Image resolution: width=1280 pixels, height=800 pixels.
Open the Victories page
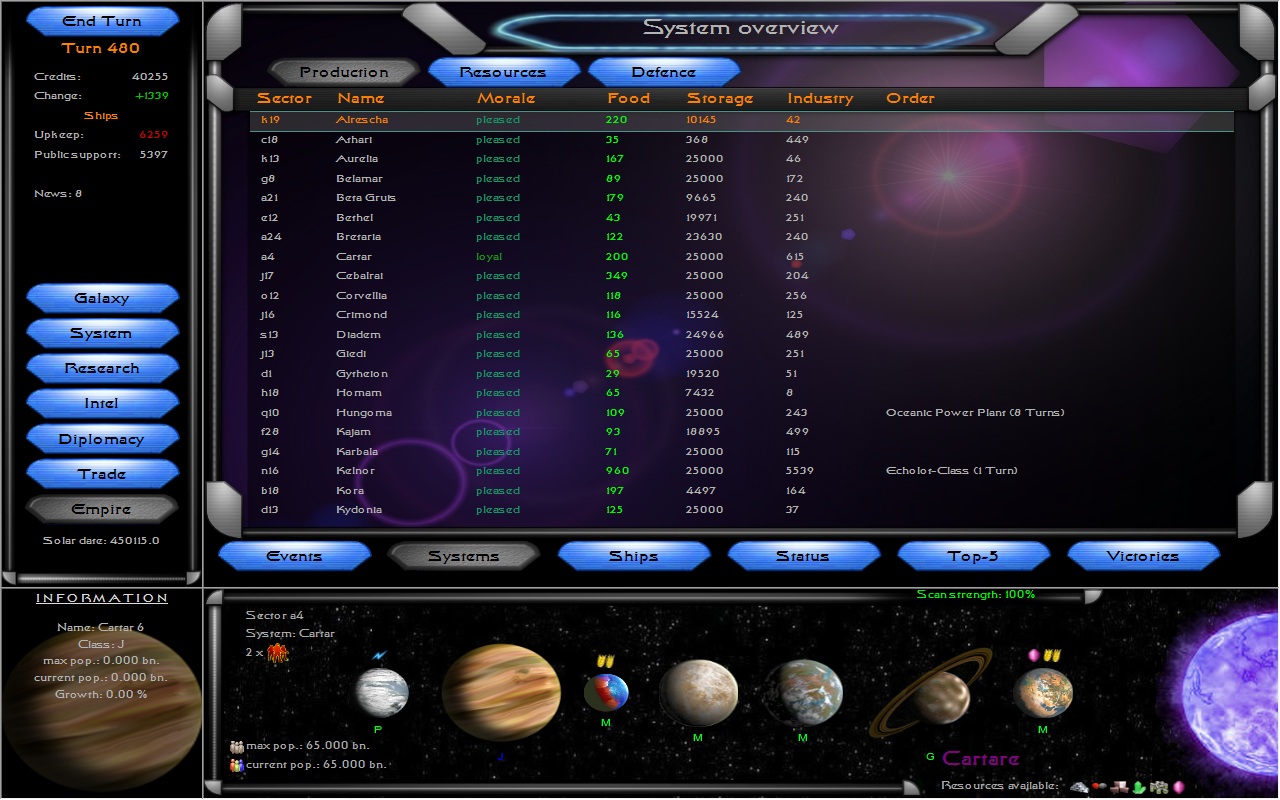pos(1143,556)
